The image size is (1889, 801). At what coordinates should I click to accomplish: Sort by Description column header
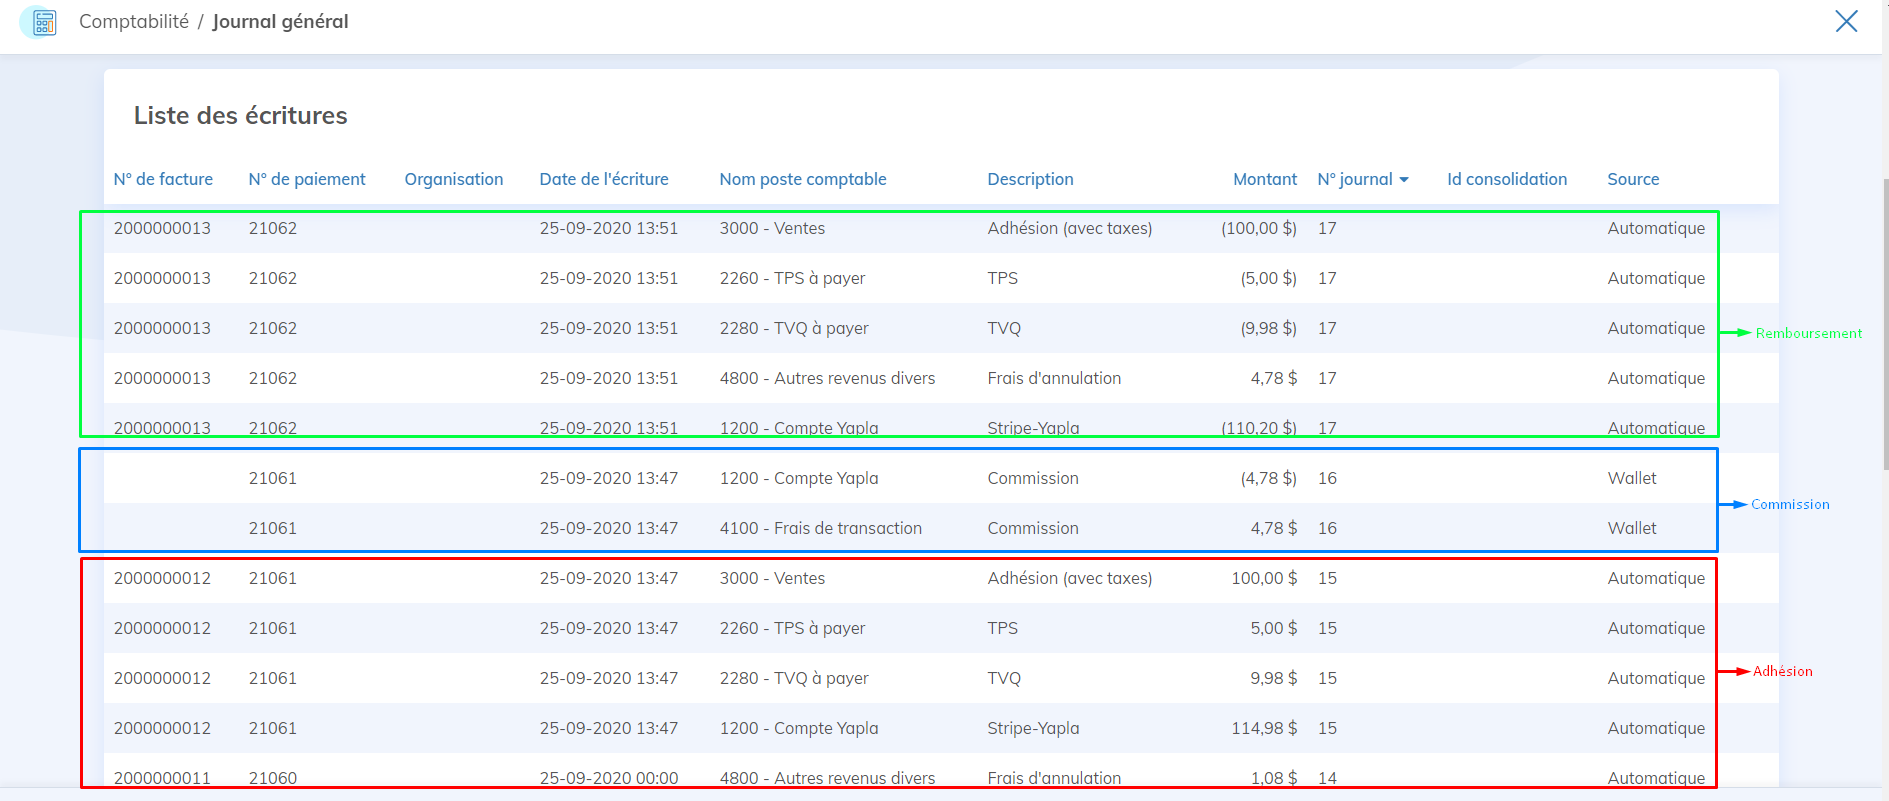point(1030,179)
